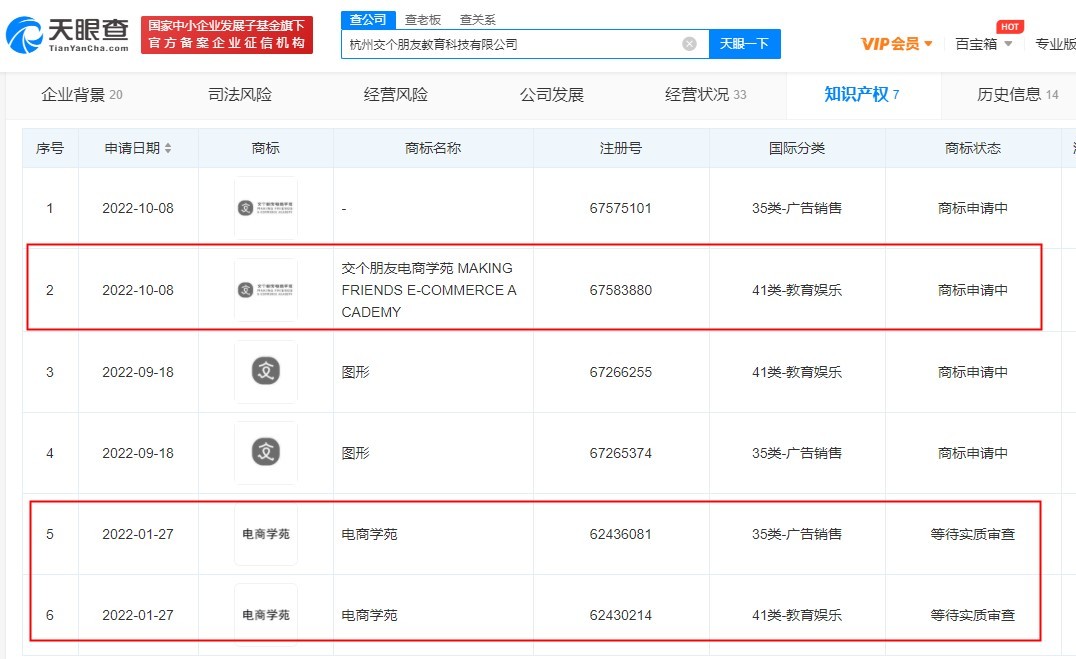Viewport: 1076px width, 659px height.
Task: Click 41类-教育娱乐 in row 67583880
Action: tap(797, 290)
